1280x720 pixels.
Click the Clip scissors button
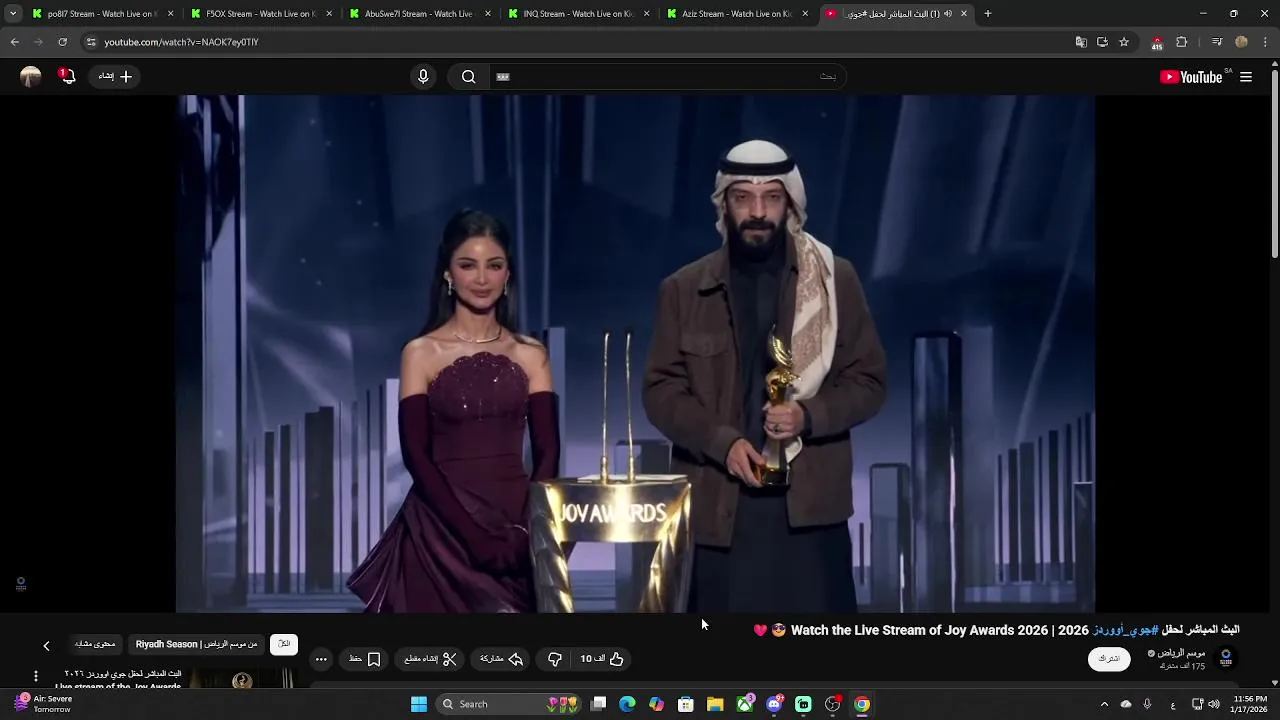(431, 659)
